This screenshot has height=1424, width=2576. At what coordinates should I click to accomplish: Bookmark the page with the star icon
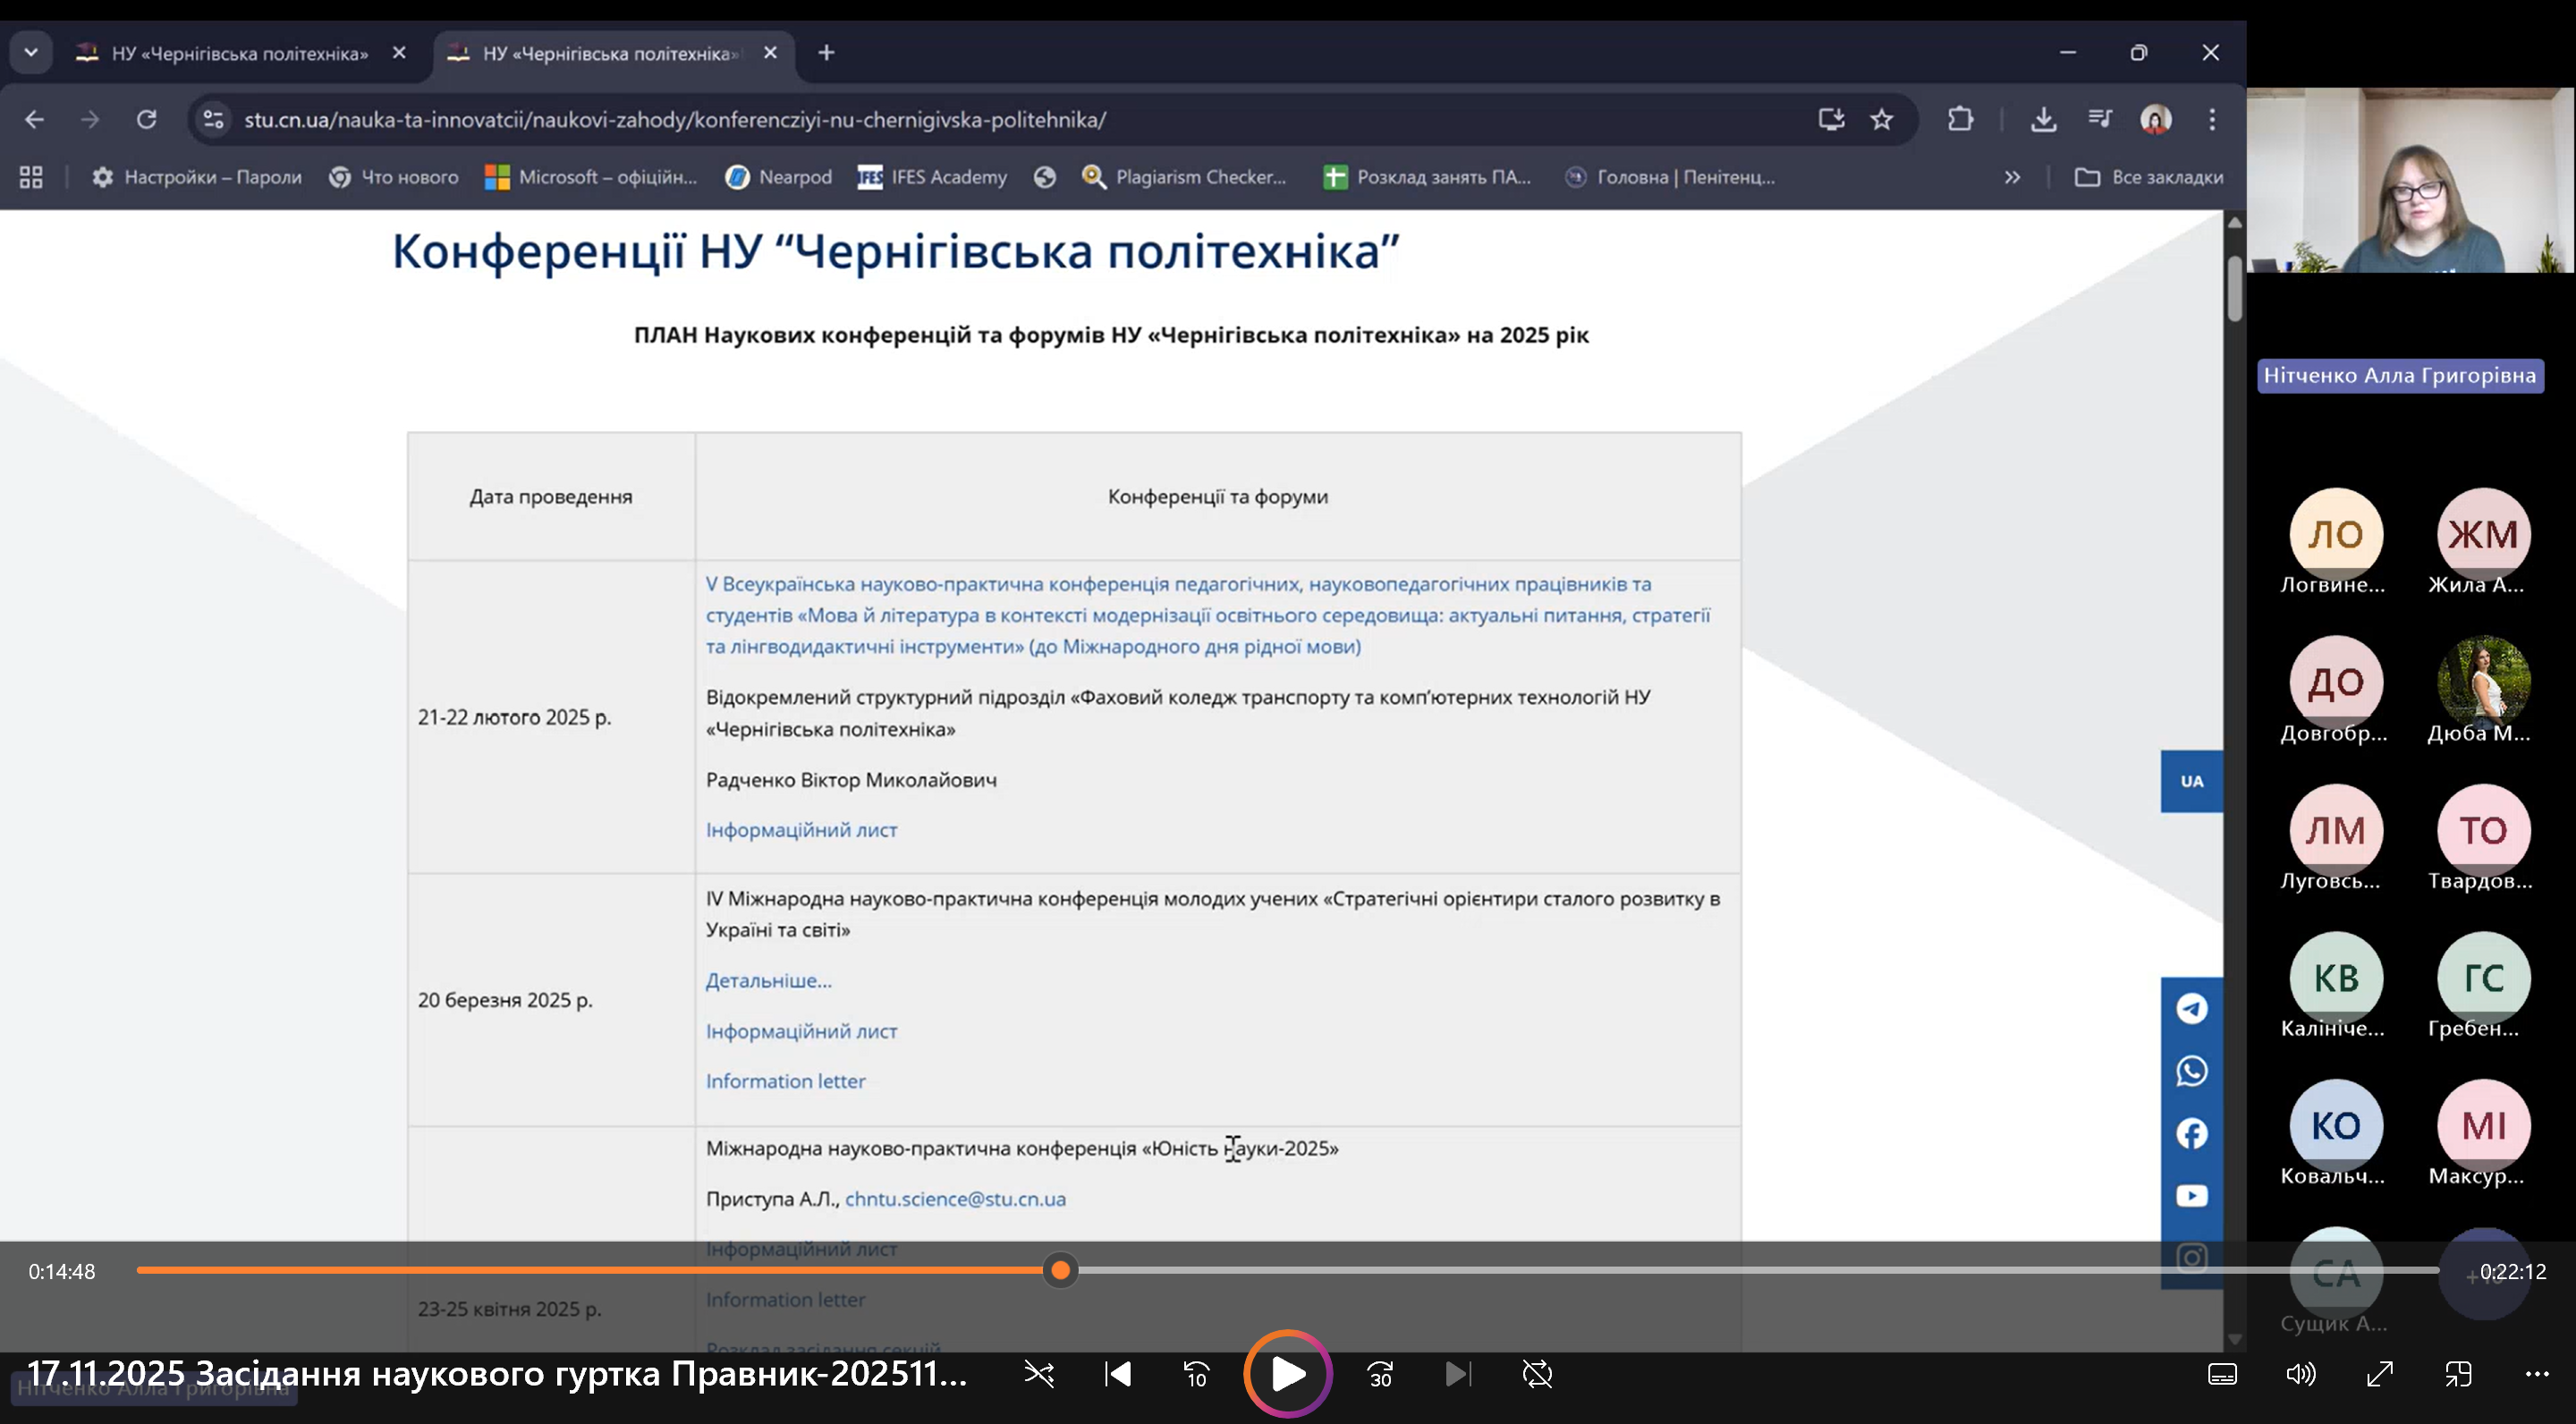click(x=1882, y=120)
